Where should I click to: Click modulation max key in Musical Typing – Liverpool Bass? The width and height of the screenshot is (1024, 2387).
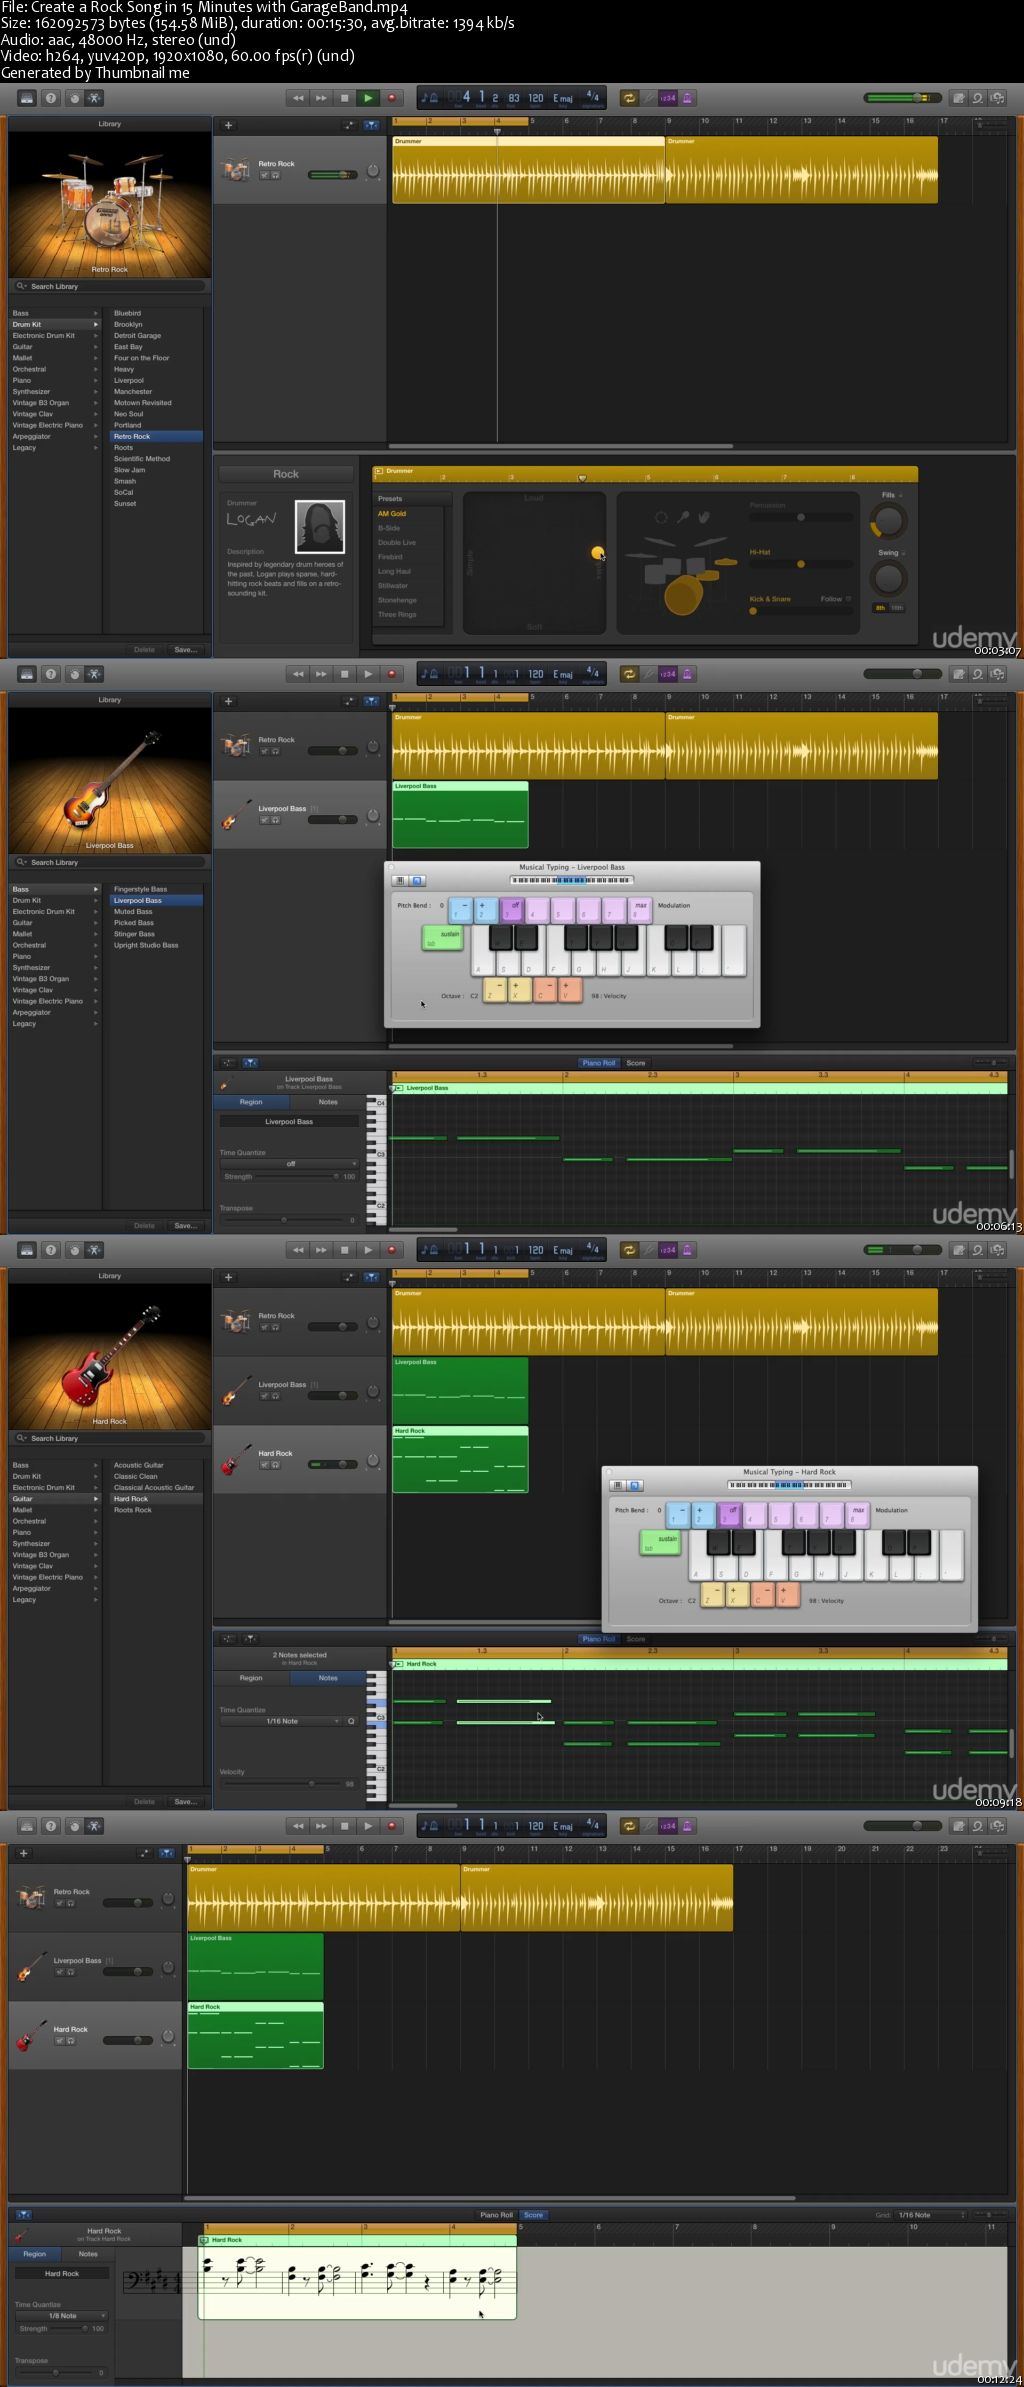(x=641, y=909)
